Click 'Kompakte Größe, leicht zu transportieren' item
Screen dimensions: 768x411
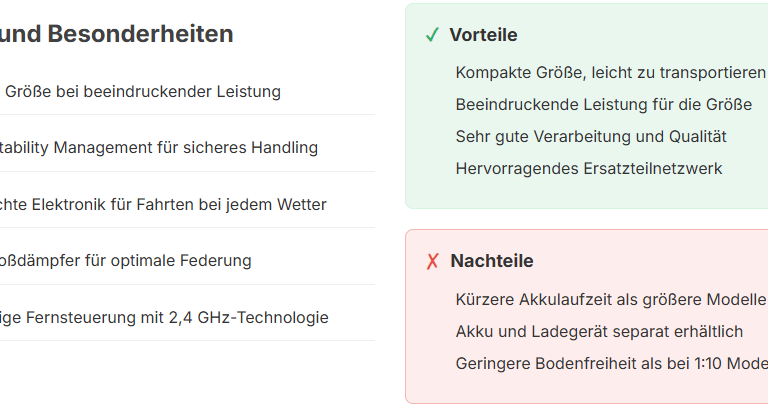tap(610, 73)
